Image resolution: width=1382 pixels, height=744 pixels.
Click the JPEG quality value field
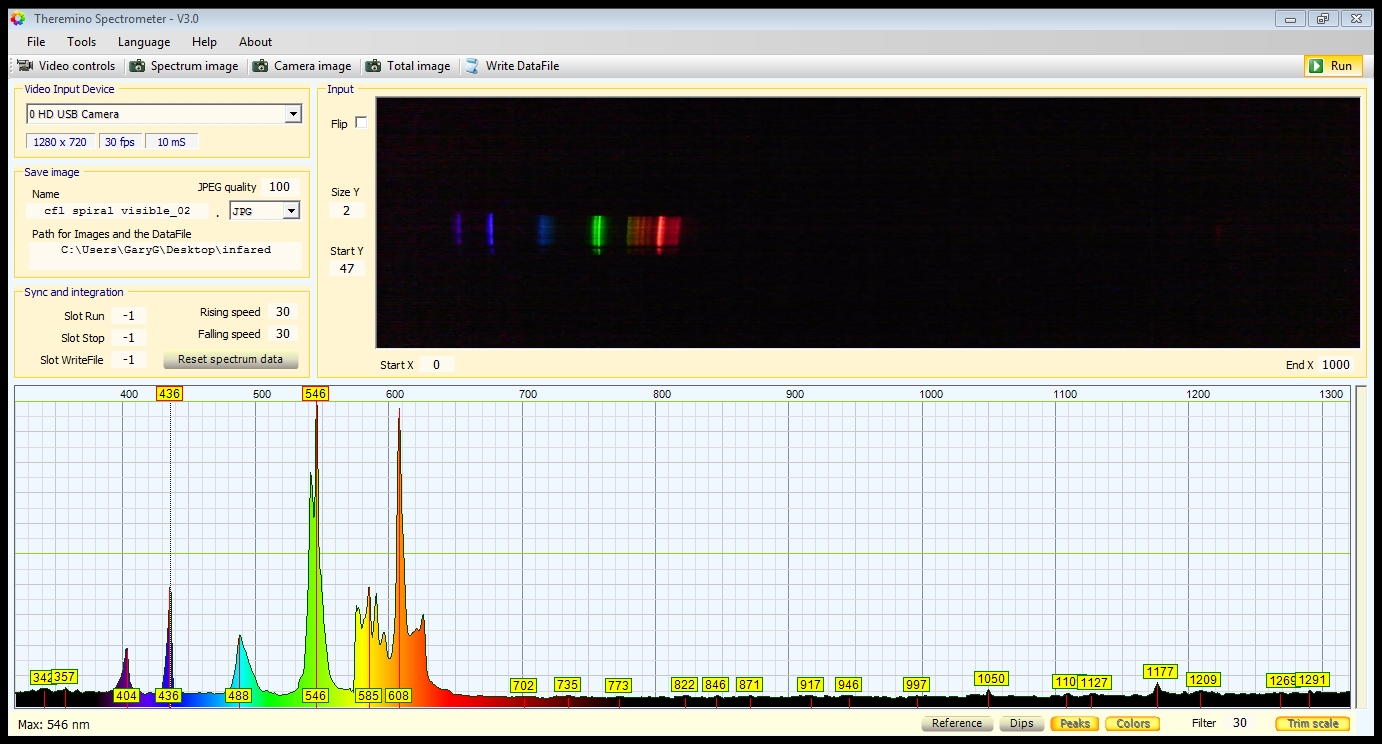point(279,187)
